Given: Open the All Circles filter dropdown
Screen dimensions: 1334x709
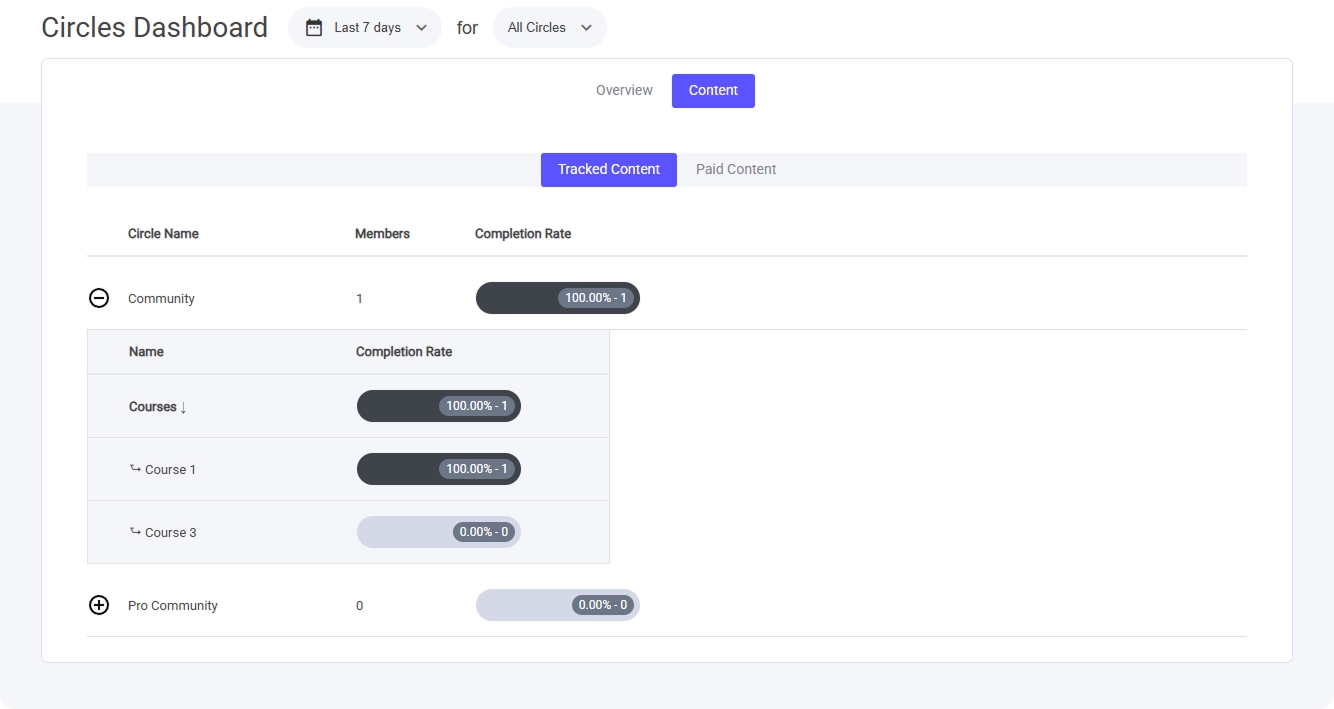Looking at the screenshot, I should point(549,28).
